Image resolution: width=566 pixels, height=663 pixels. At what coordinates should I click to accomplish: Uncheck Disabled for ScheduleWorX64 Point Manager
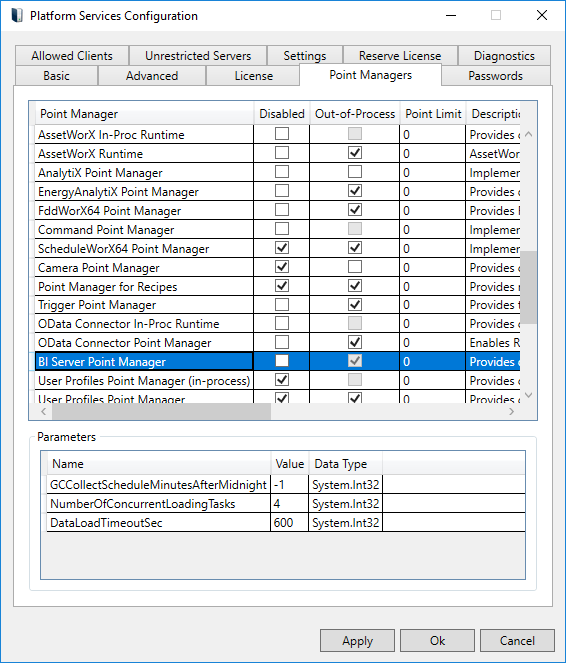click(x=282, y=248)
